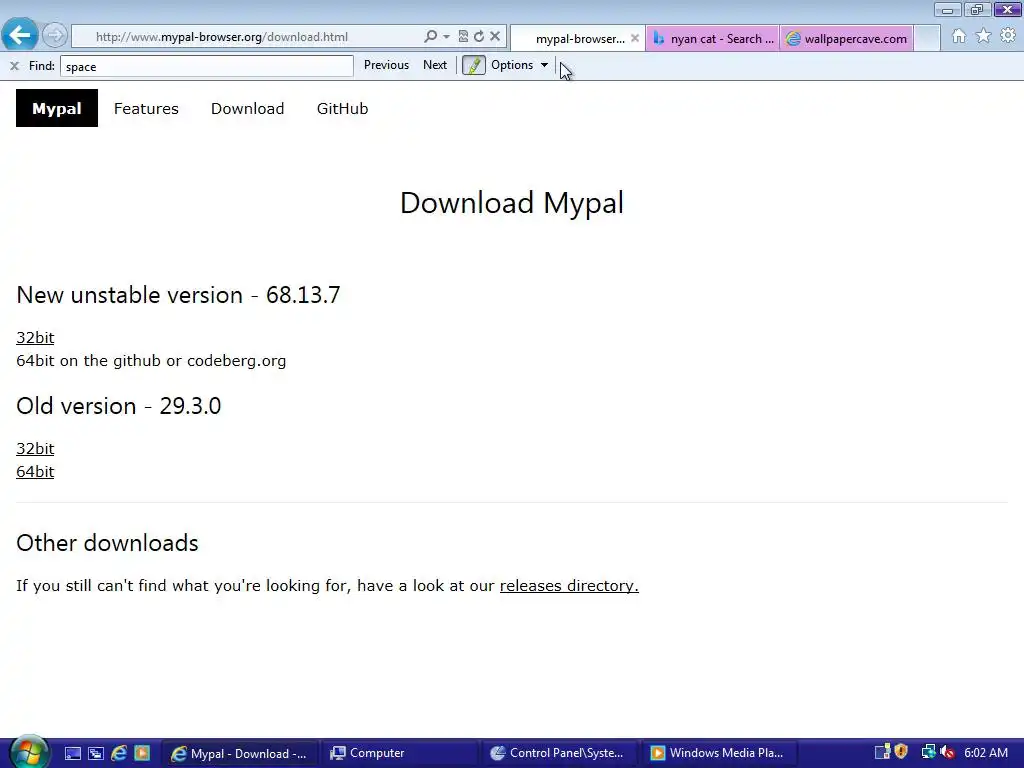Viewport: 1024px width, 768px height.
Task: Select the mypal-browser tab
Action: pyautogui.click(x=577, y=39)
